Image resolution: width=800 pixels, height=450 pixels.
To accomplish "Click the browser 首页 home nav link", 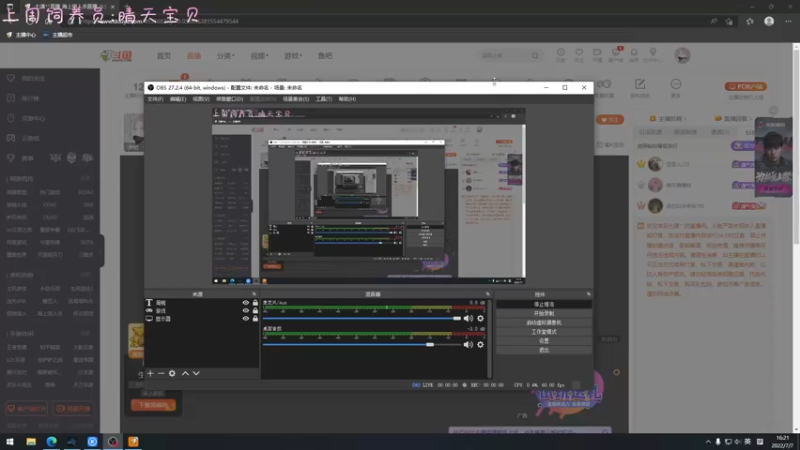I will point(164,56).
